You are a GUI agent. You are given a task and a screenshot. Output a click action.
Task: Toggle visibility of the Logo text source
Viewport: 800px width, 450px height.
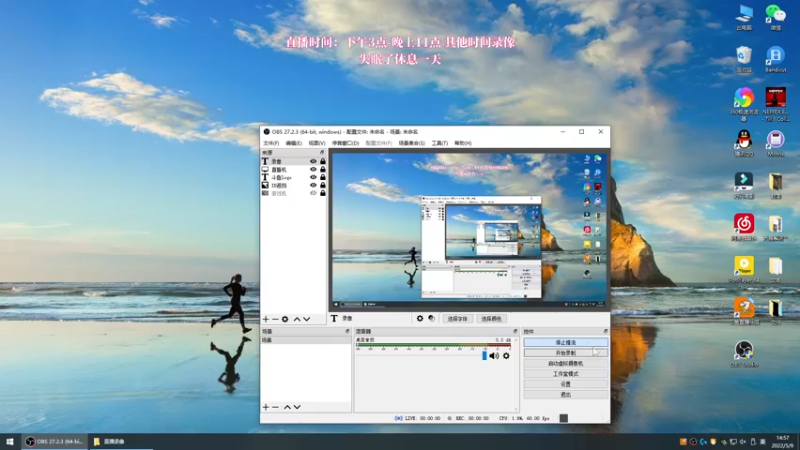(313, 177)
